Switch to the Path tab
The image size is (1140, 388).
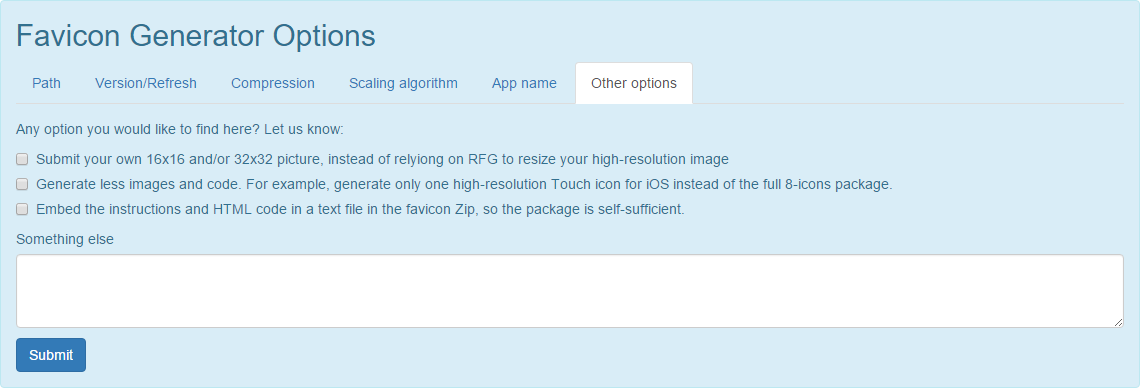pyautogui.click(x=47, y=84)
